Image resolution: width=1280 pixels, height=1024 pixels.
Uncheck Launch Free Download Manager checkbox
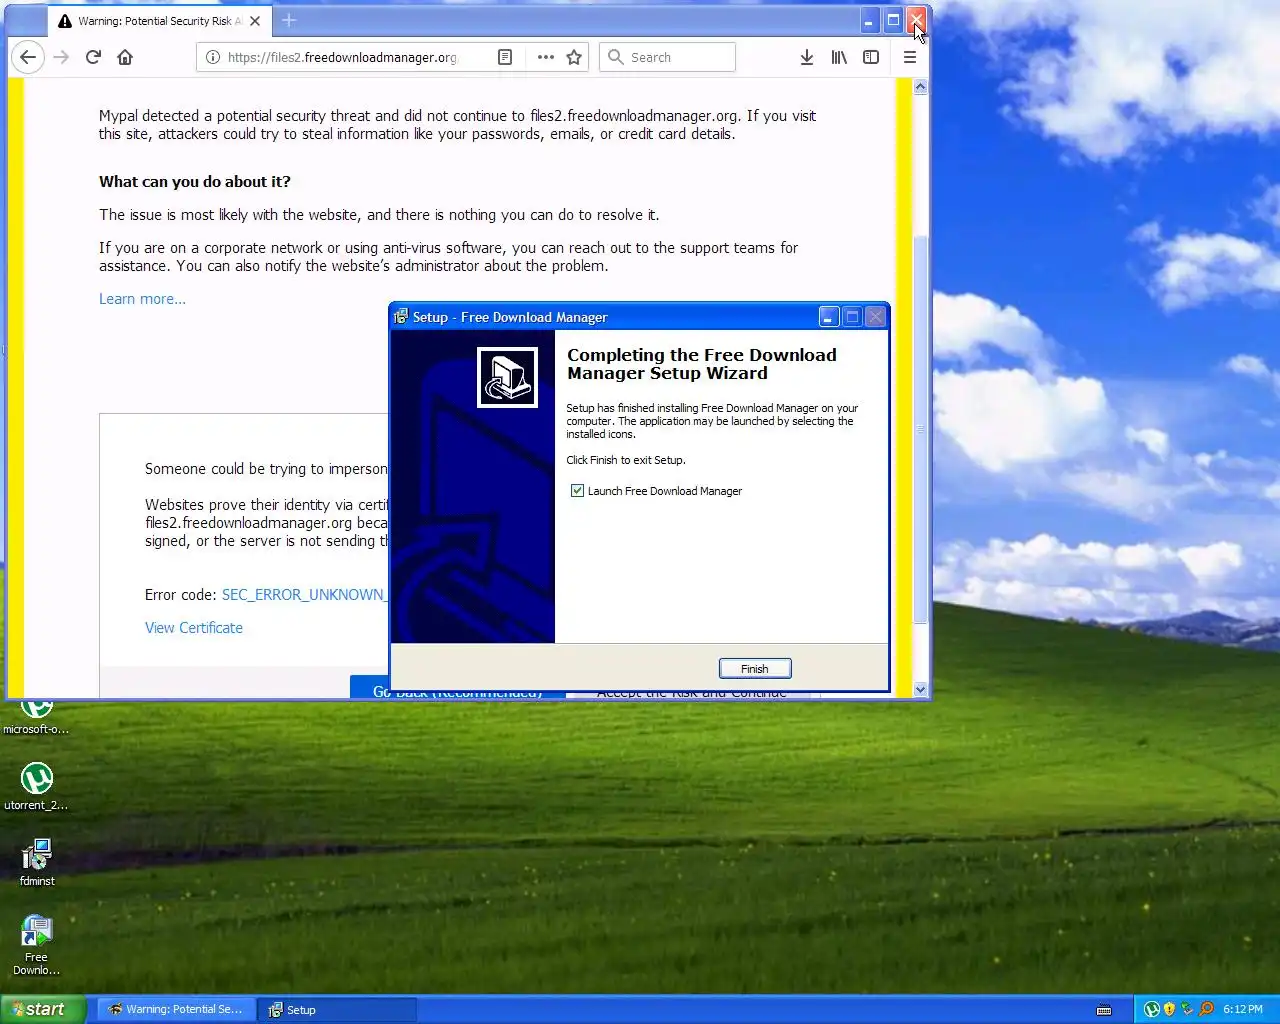(577, 491)
